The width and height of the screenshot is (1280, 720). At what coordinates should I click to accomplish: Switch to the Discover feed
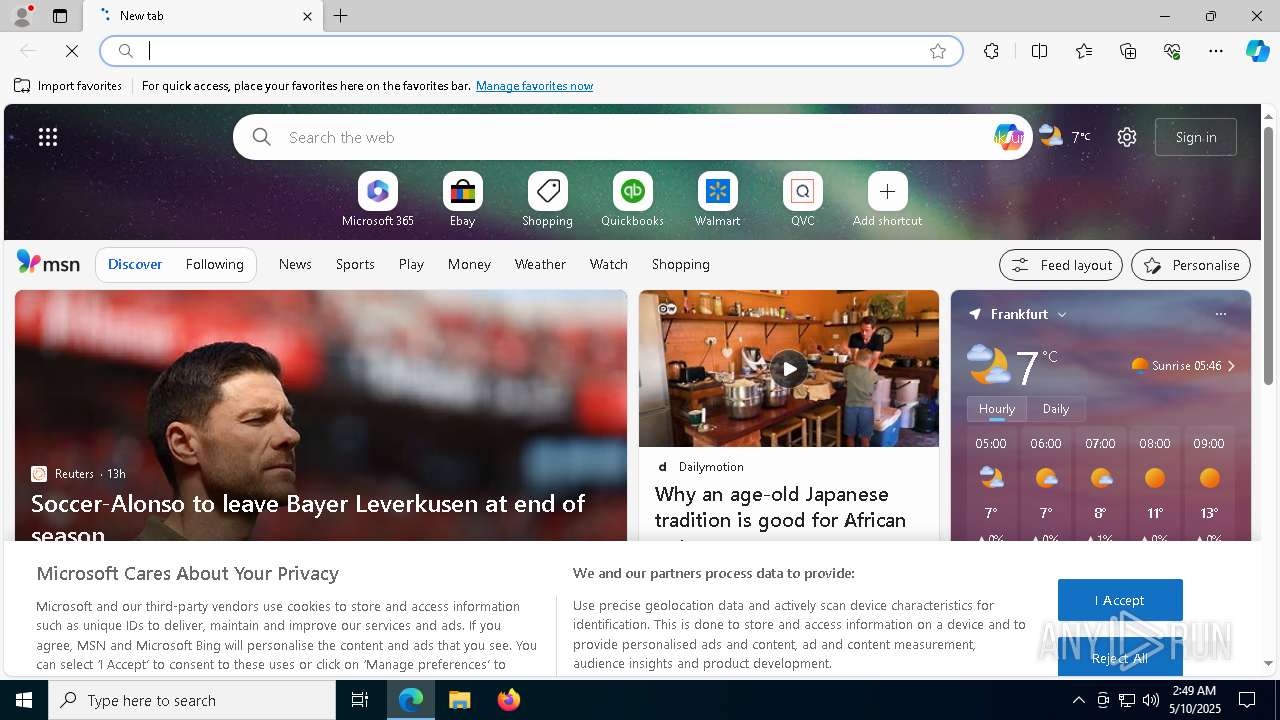click(135, 264)
